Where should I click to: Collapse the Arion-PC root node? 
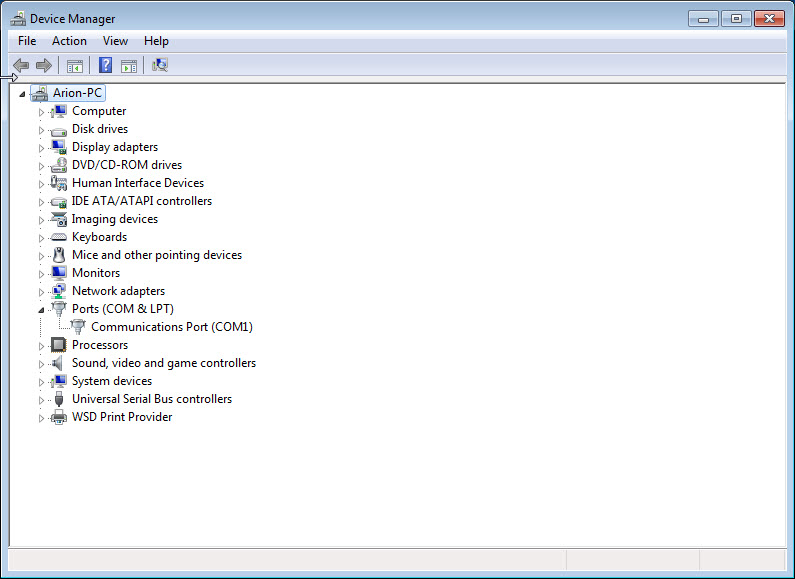[22, 94]
